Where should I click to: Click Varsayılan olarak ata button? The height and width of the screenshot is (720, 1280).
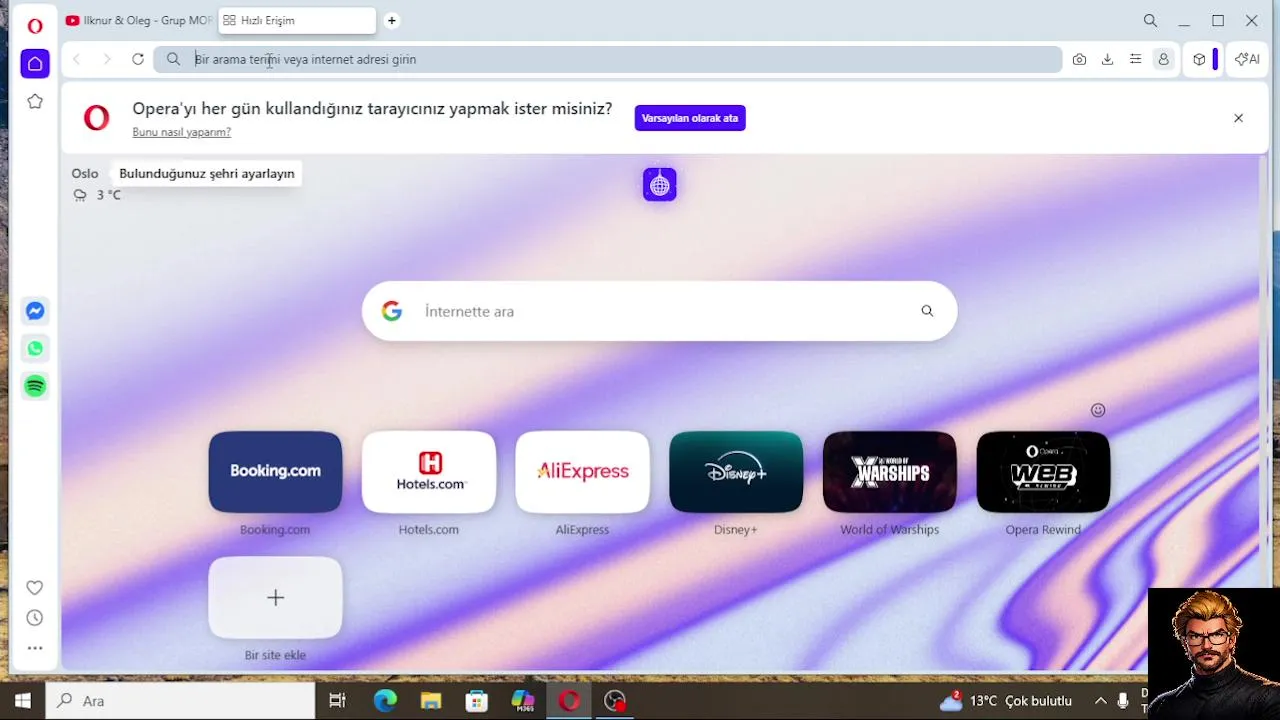(x=690, y=118)
